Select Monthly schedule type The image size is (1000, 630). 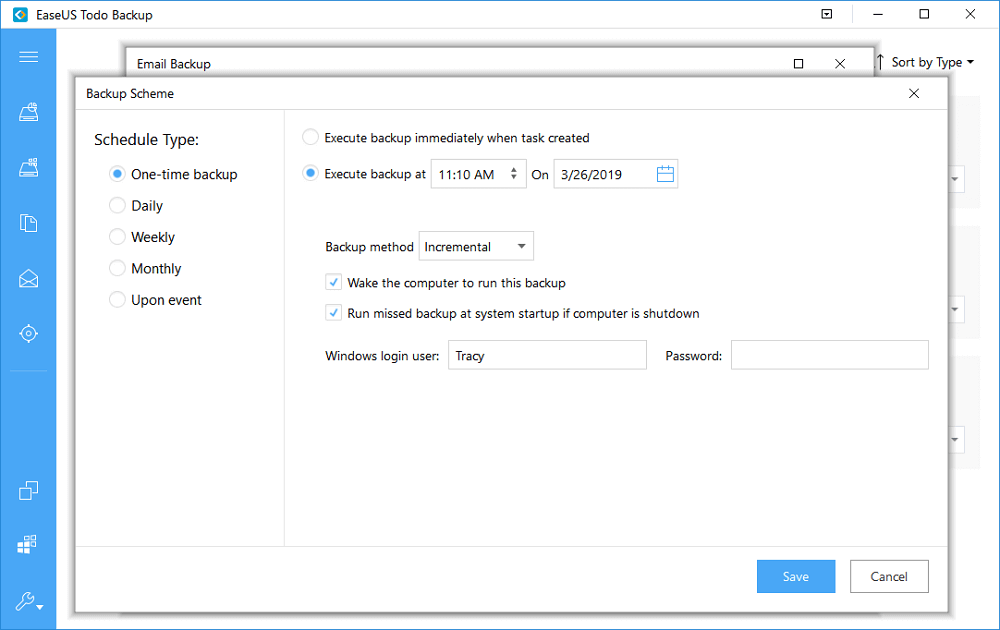[x=145, y=268]
